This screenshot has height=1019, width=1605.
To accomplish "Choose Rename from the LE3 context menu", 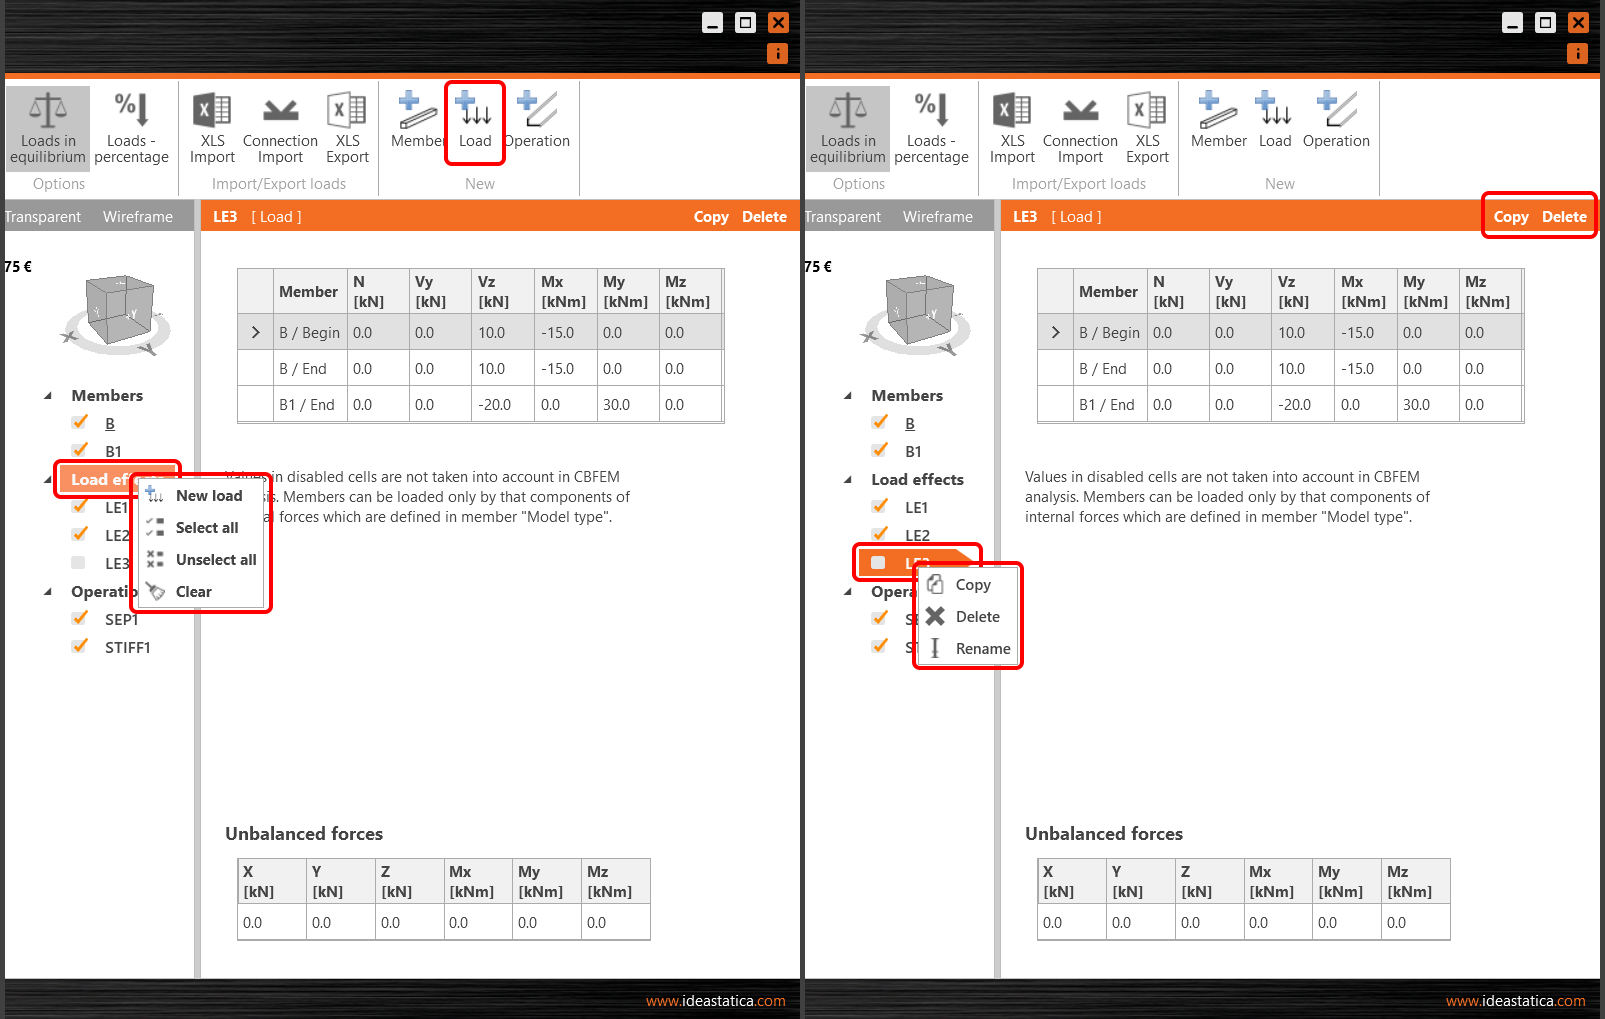I will click(983, 648).
